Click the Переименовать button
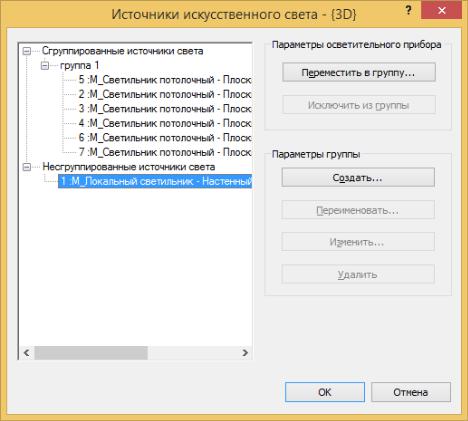468x421 pixels. [358, 210]
